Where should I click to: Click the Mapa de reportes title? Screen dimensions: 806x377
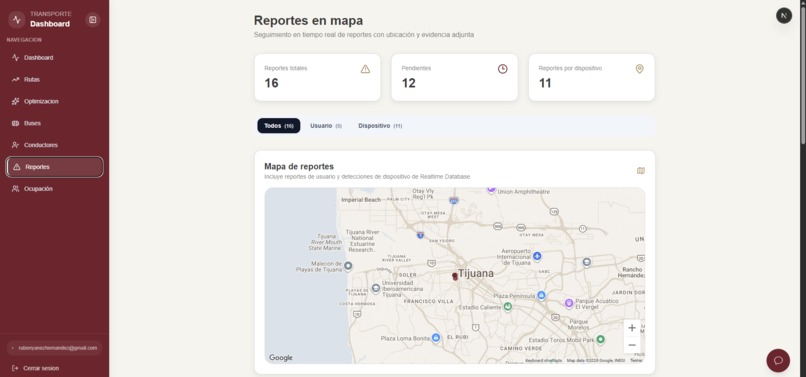click(299, 167)
